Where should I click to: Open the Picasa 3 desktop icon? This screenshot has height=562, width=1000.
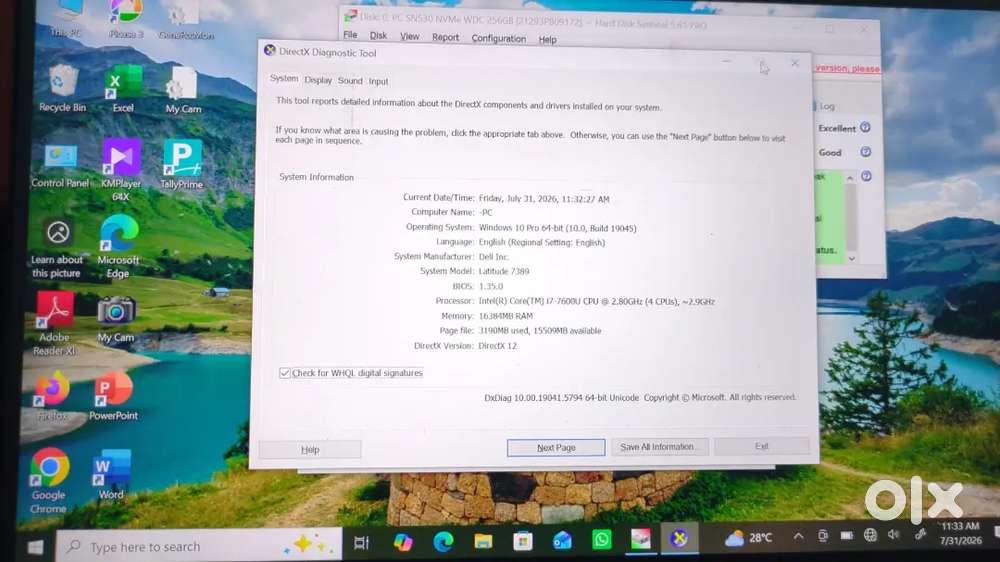[126, 19]
